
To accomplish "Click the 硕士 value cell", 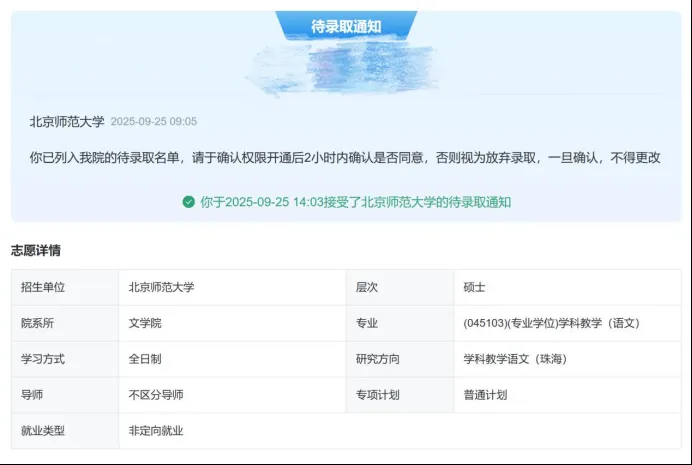I will coord(567,287).
